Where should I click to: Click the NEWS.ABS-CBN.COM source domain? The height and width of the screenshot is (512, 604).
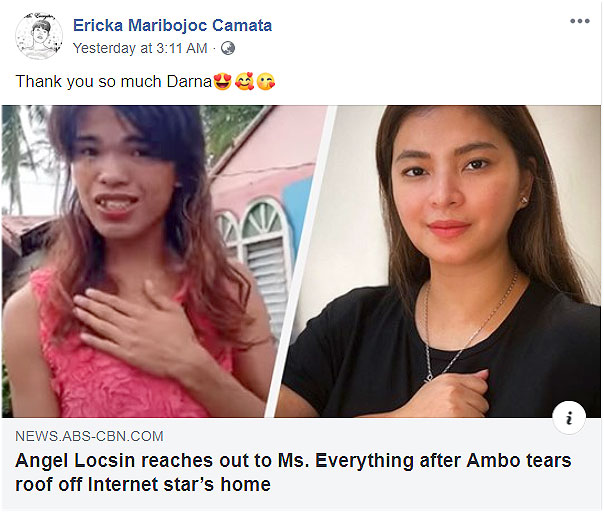point(89,436)
